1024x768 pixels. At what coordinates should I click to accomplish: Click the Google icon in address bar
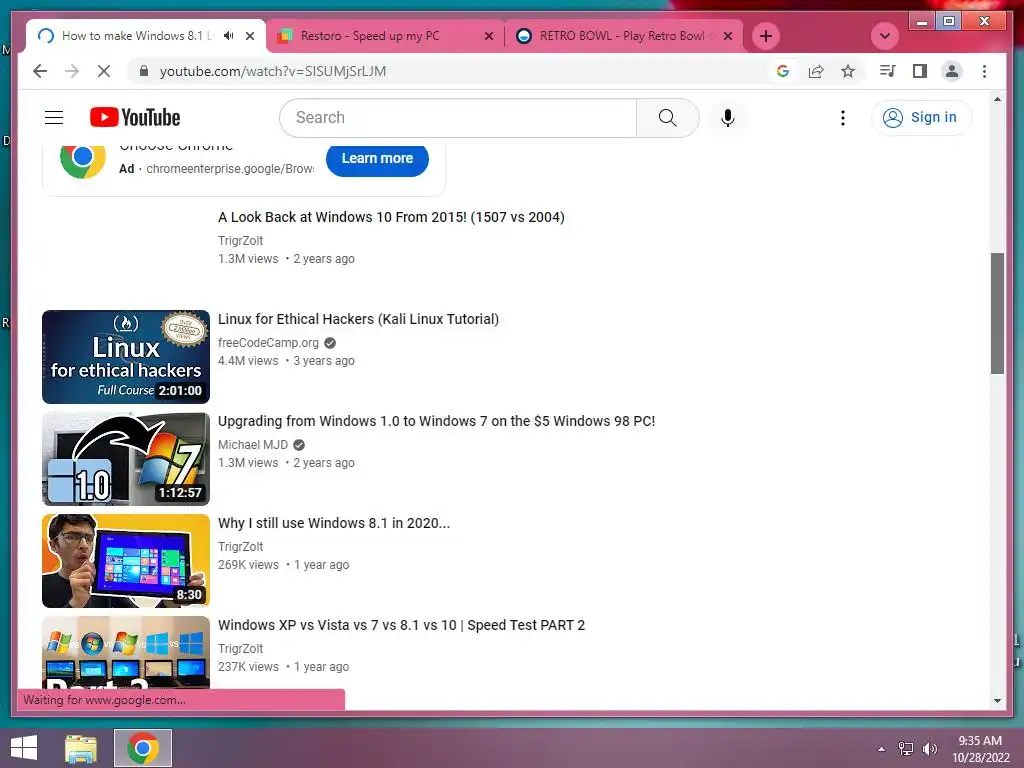tap(782, 71)
